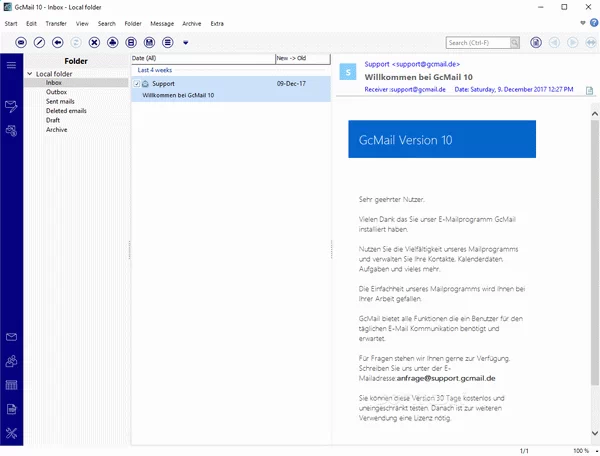Open the Message menu

[x=162, y=24]
